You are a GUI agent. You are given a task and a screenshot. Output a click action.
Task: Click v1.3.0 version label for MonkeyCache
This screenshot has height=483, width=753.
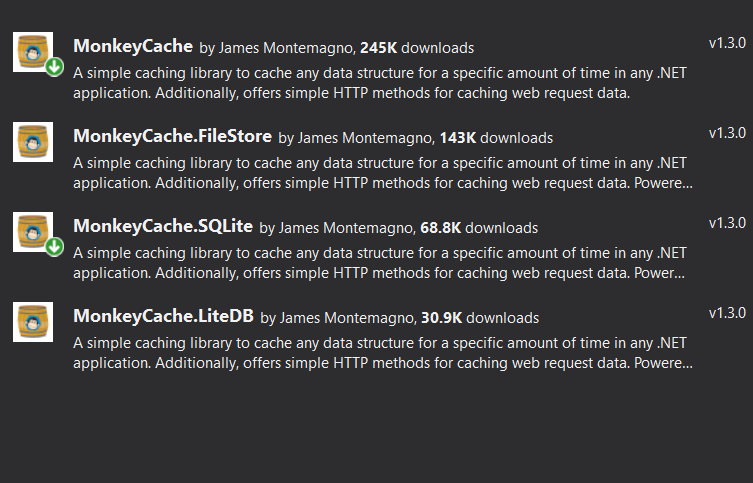727,43
